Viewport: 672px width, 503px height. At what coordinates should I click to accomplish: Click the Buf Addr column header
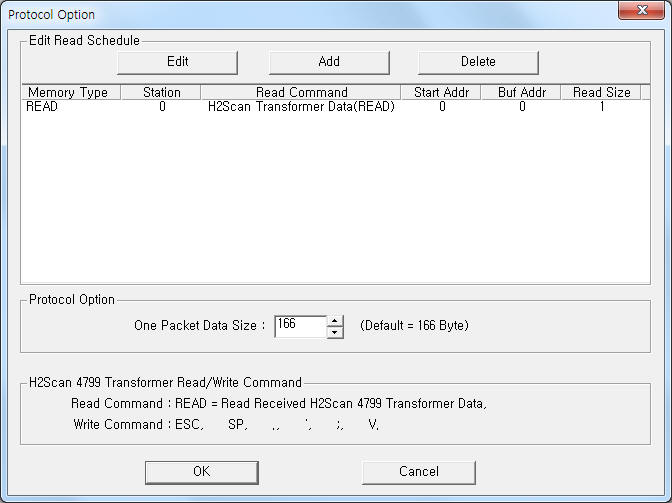tap(521, 92)
